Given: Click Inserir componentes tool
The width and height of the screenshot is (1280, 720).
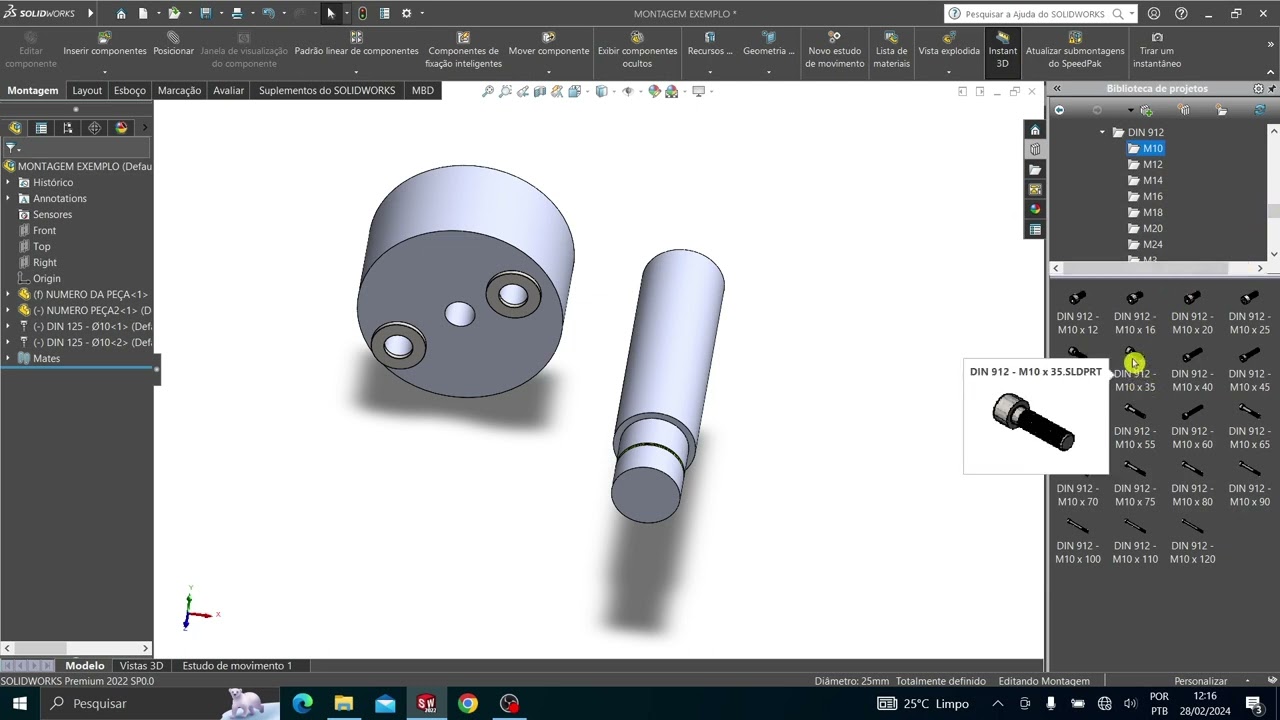Looking at the screenshot, I should [105, 44].
